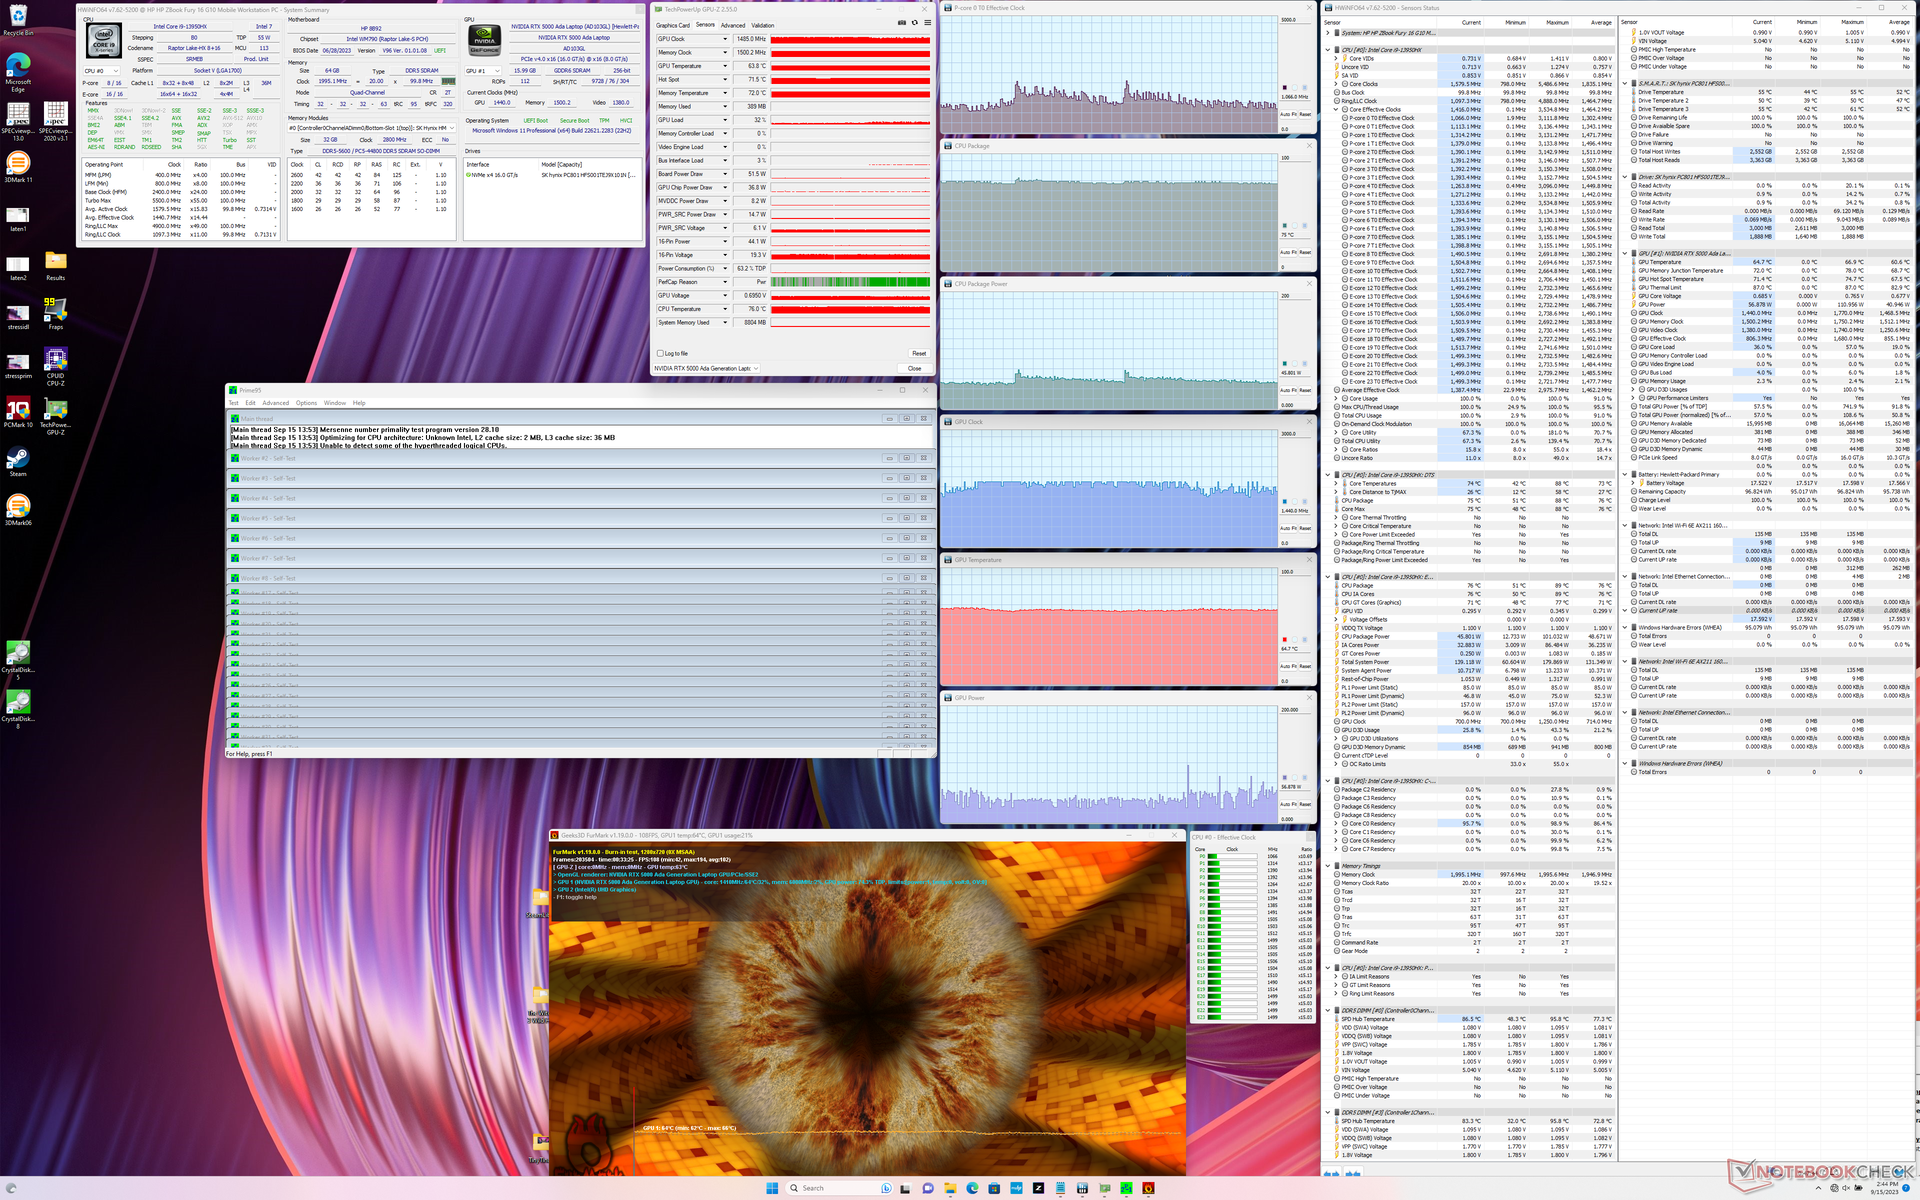Screen dimensions: 1920x1200
Task: Enable the Log to file checkbox
Action: pyautogui.click(x=661, y=353)
